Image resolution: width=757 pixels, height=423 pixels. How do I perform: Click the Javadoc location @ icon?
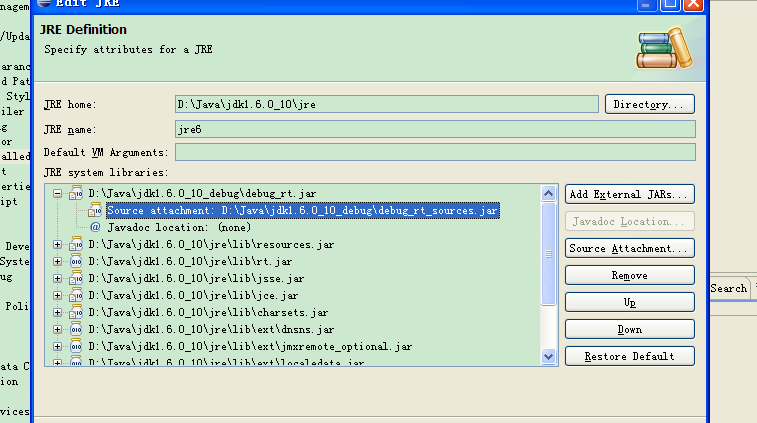pyautogui.click(x=95, y=227)
